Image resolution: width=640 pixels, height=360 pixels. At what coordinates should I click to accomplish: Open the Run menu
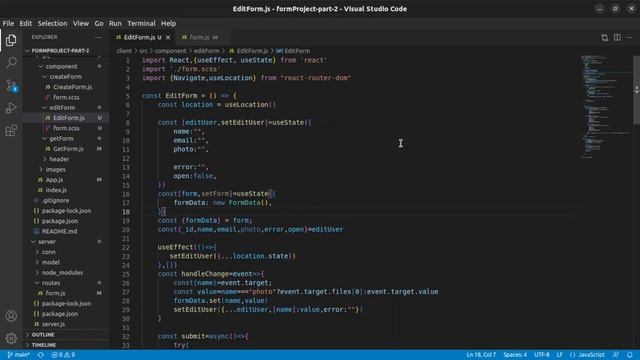(115, 24)
